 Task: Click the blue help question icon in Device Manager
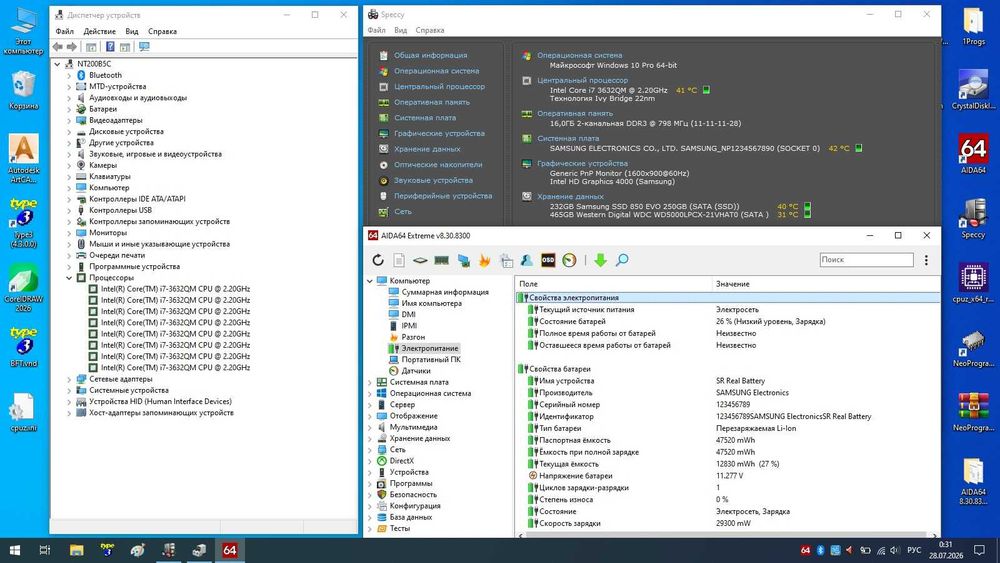pos(110,47)
